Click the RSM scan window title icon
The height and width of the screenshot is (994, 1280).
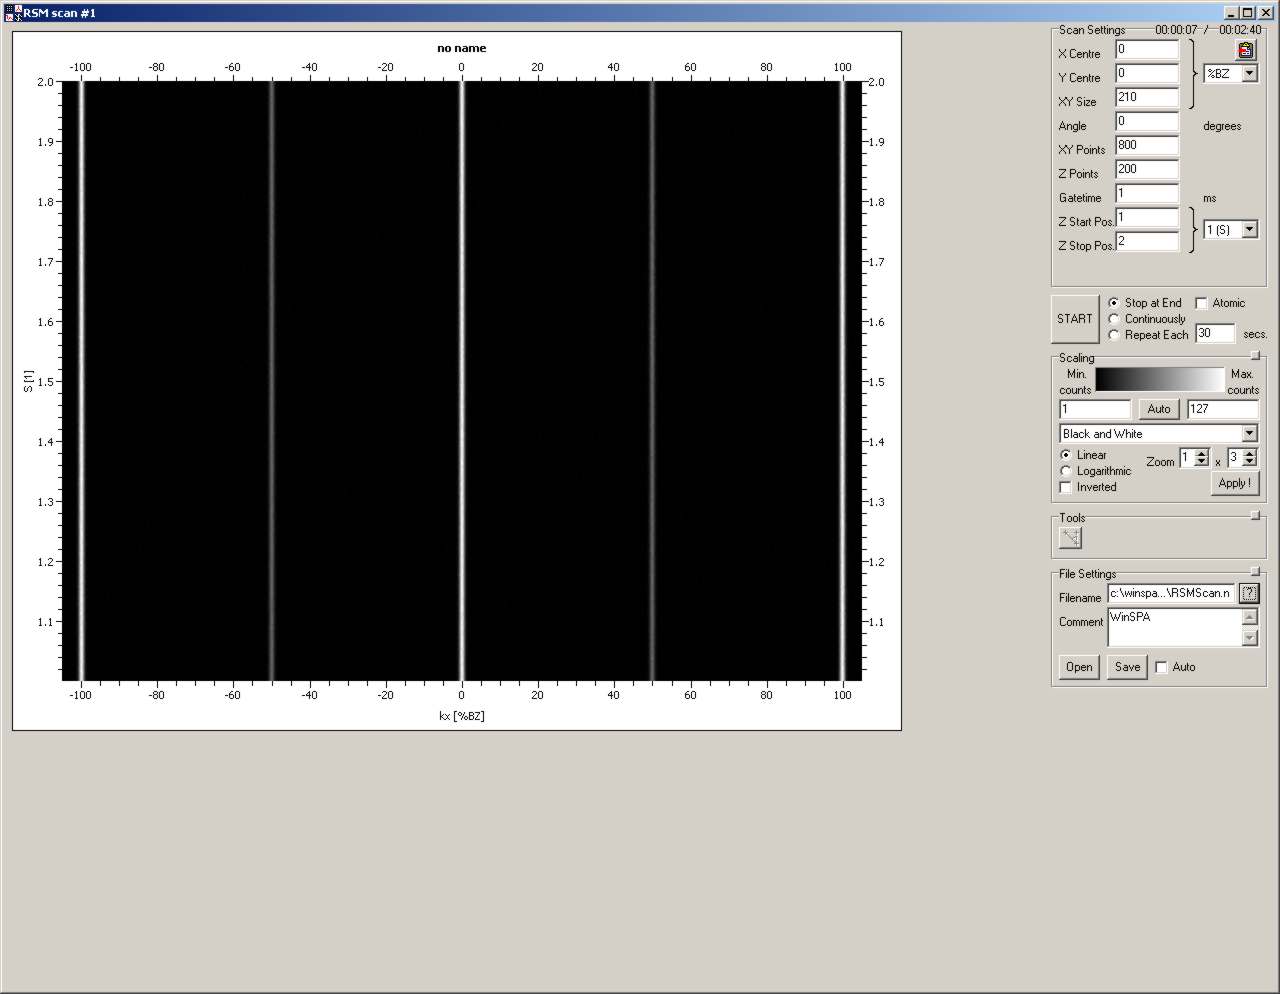coord(13,12)
